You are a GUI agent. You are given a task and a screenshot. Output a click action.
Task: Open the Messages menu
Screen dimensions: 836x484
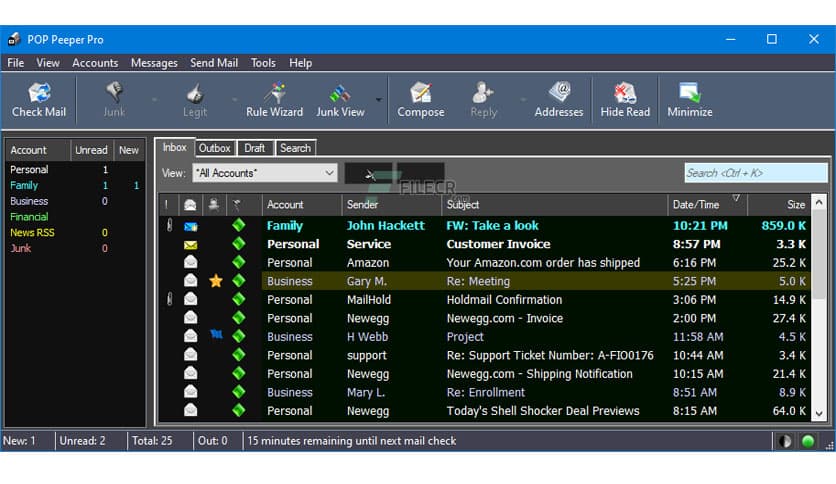(x=154, y=63)
